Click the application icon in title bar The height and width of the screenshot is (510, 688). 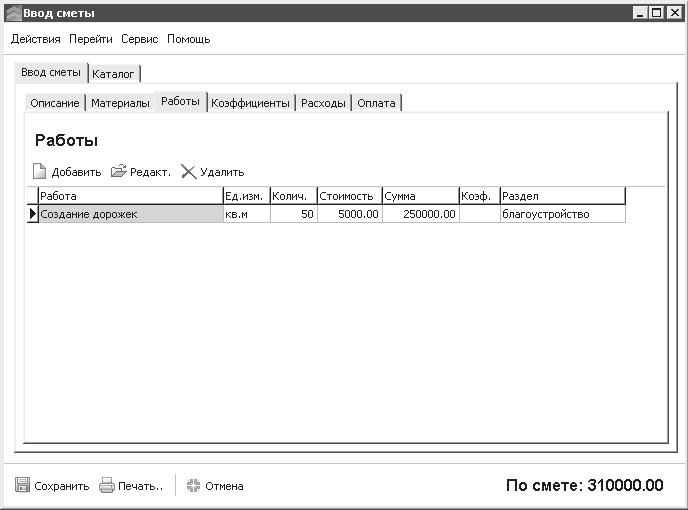click(x=12, y=13)
